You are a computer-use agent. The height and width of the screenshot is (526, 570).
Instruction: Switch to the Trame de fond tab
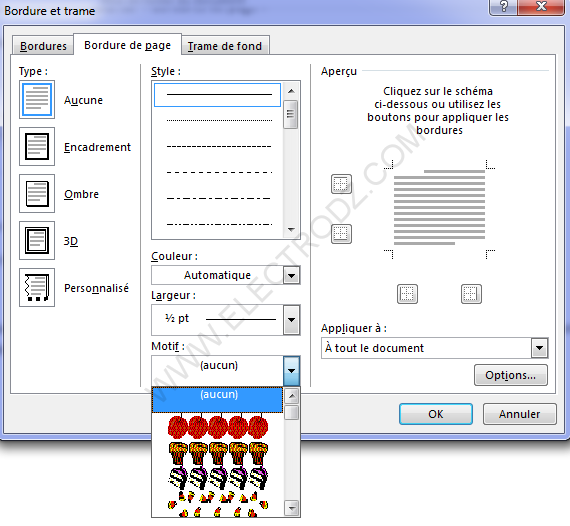click(x=225, y=46)
